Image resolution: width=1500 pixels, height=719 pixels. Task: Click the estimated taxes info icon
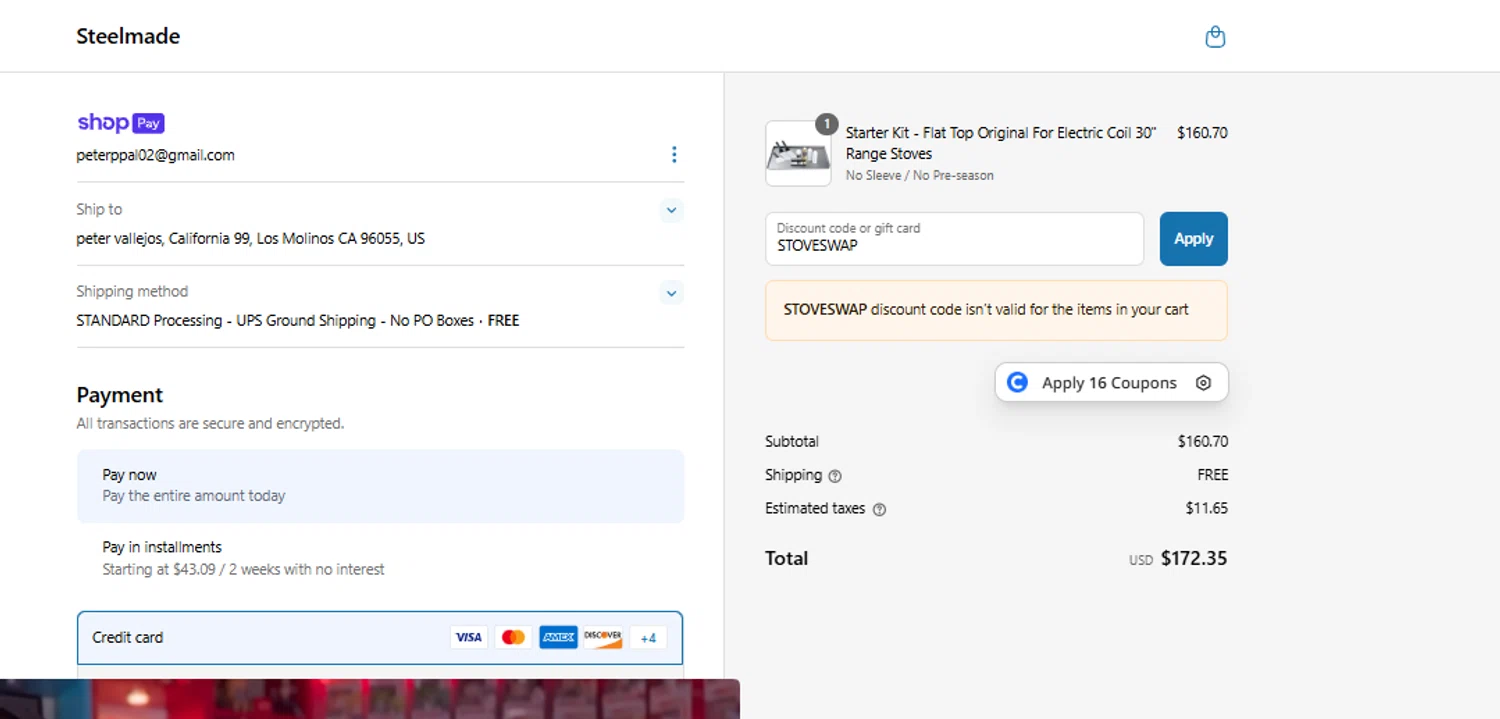tap(879, 509)
